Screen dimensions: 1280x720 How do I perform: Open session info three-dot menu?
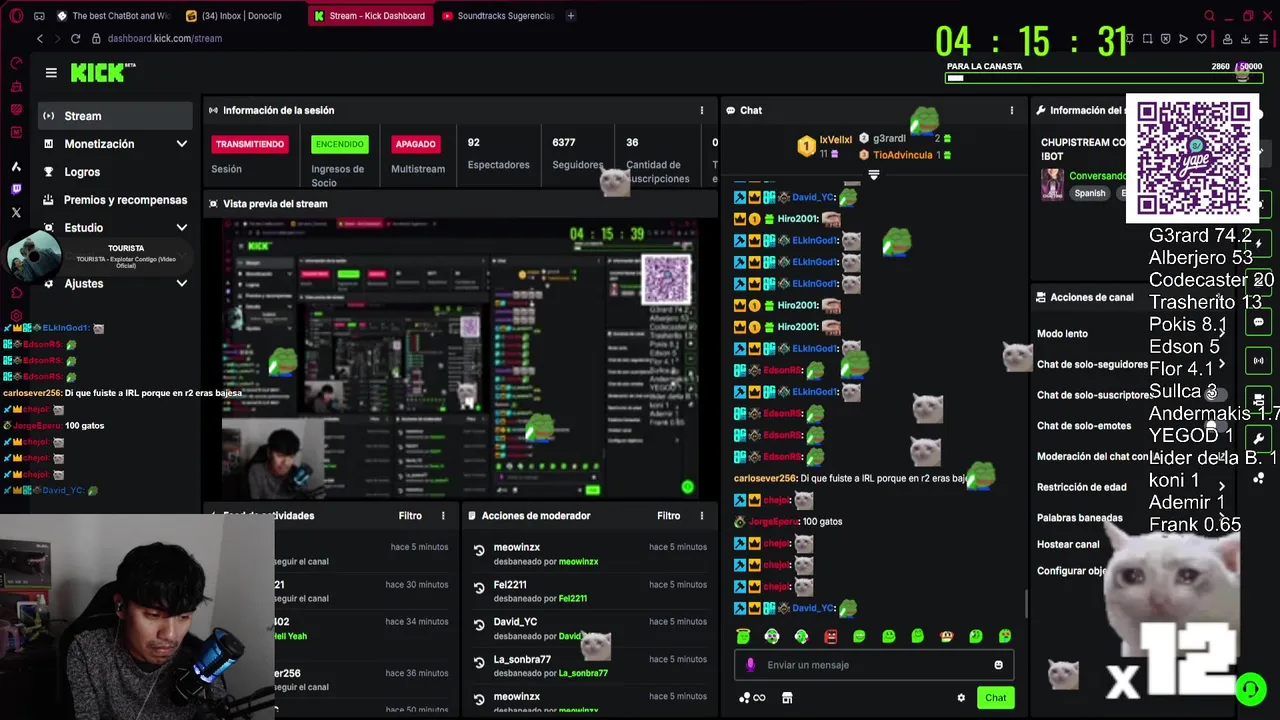click(701, 110)
